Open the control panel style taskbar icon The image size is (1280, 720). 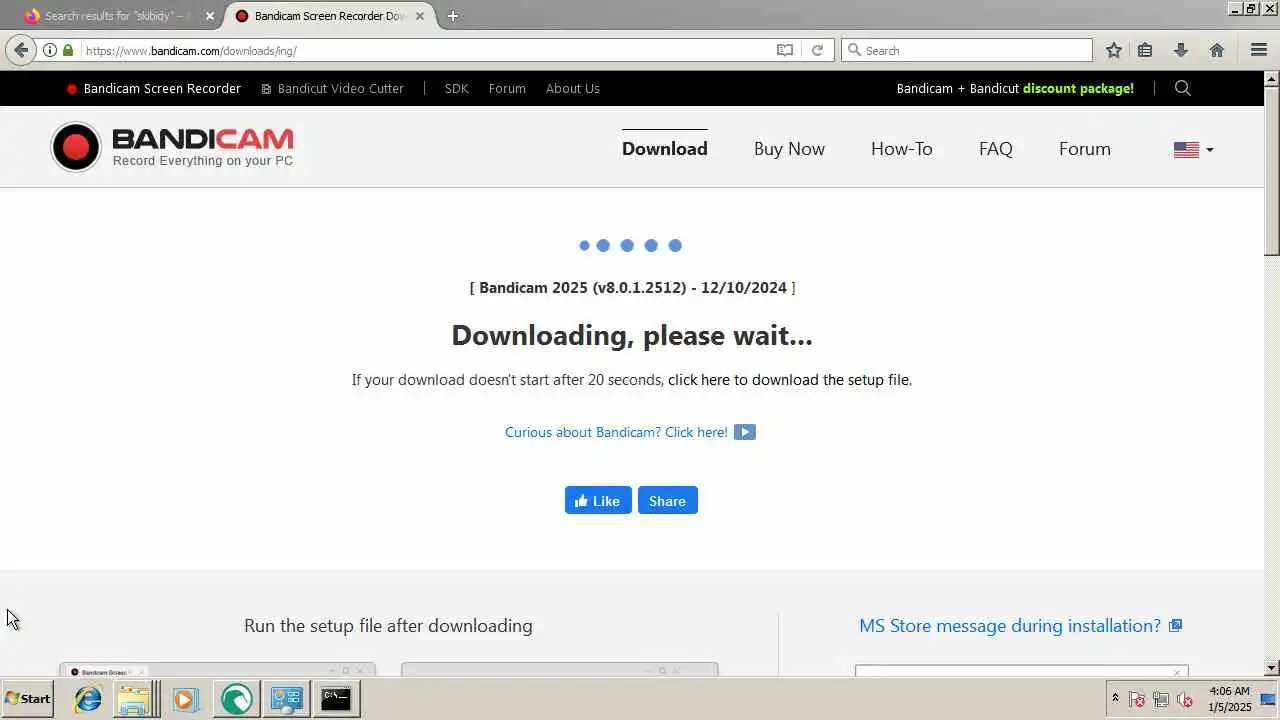pos(287,699)
